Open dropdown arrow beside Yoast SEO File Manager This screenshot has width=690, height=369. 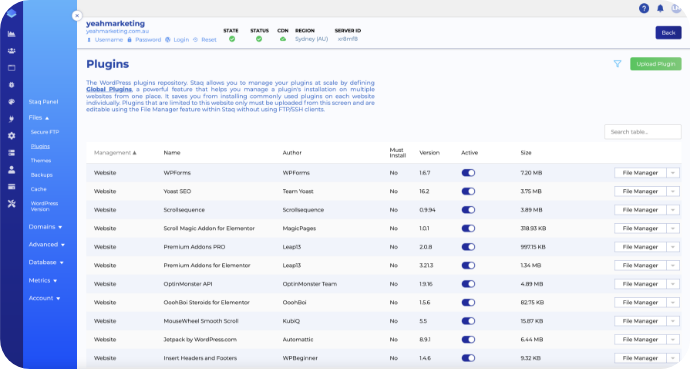(x=673, y=191)
